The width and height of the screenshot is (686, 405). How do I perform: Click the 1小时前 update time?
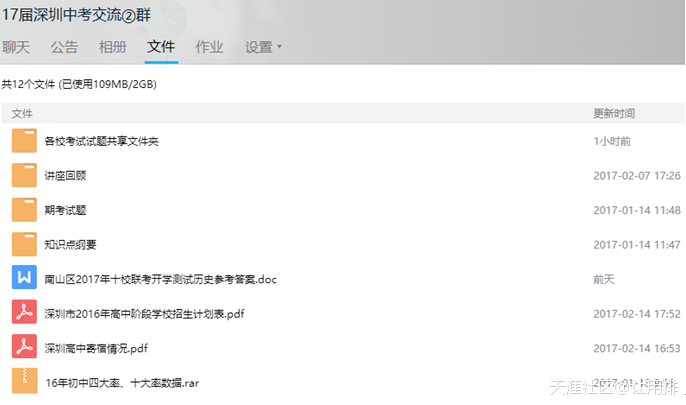(612, 141)
